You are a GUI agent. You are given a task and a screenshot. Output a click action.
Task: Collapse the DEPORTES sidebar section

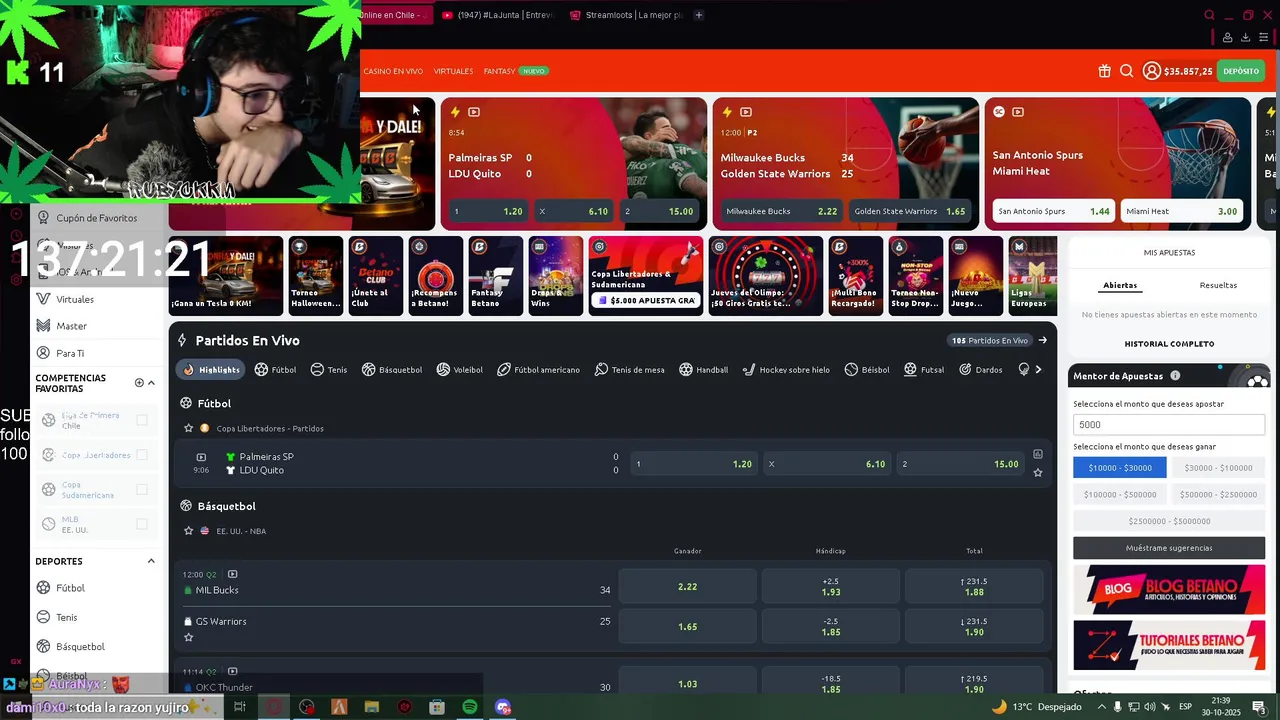[x=151, y=561]
